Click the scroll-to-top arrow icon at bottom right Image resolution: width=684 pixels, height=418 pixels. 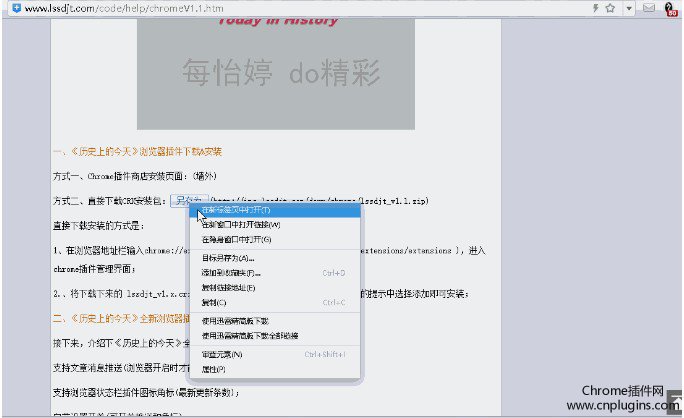click(674, 401)
